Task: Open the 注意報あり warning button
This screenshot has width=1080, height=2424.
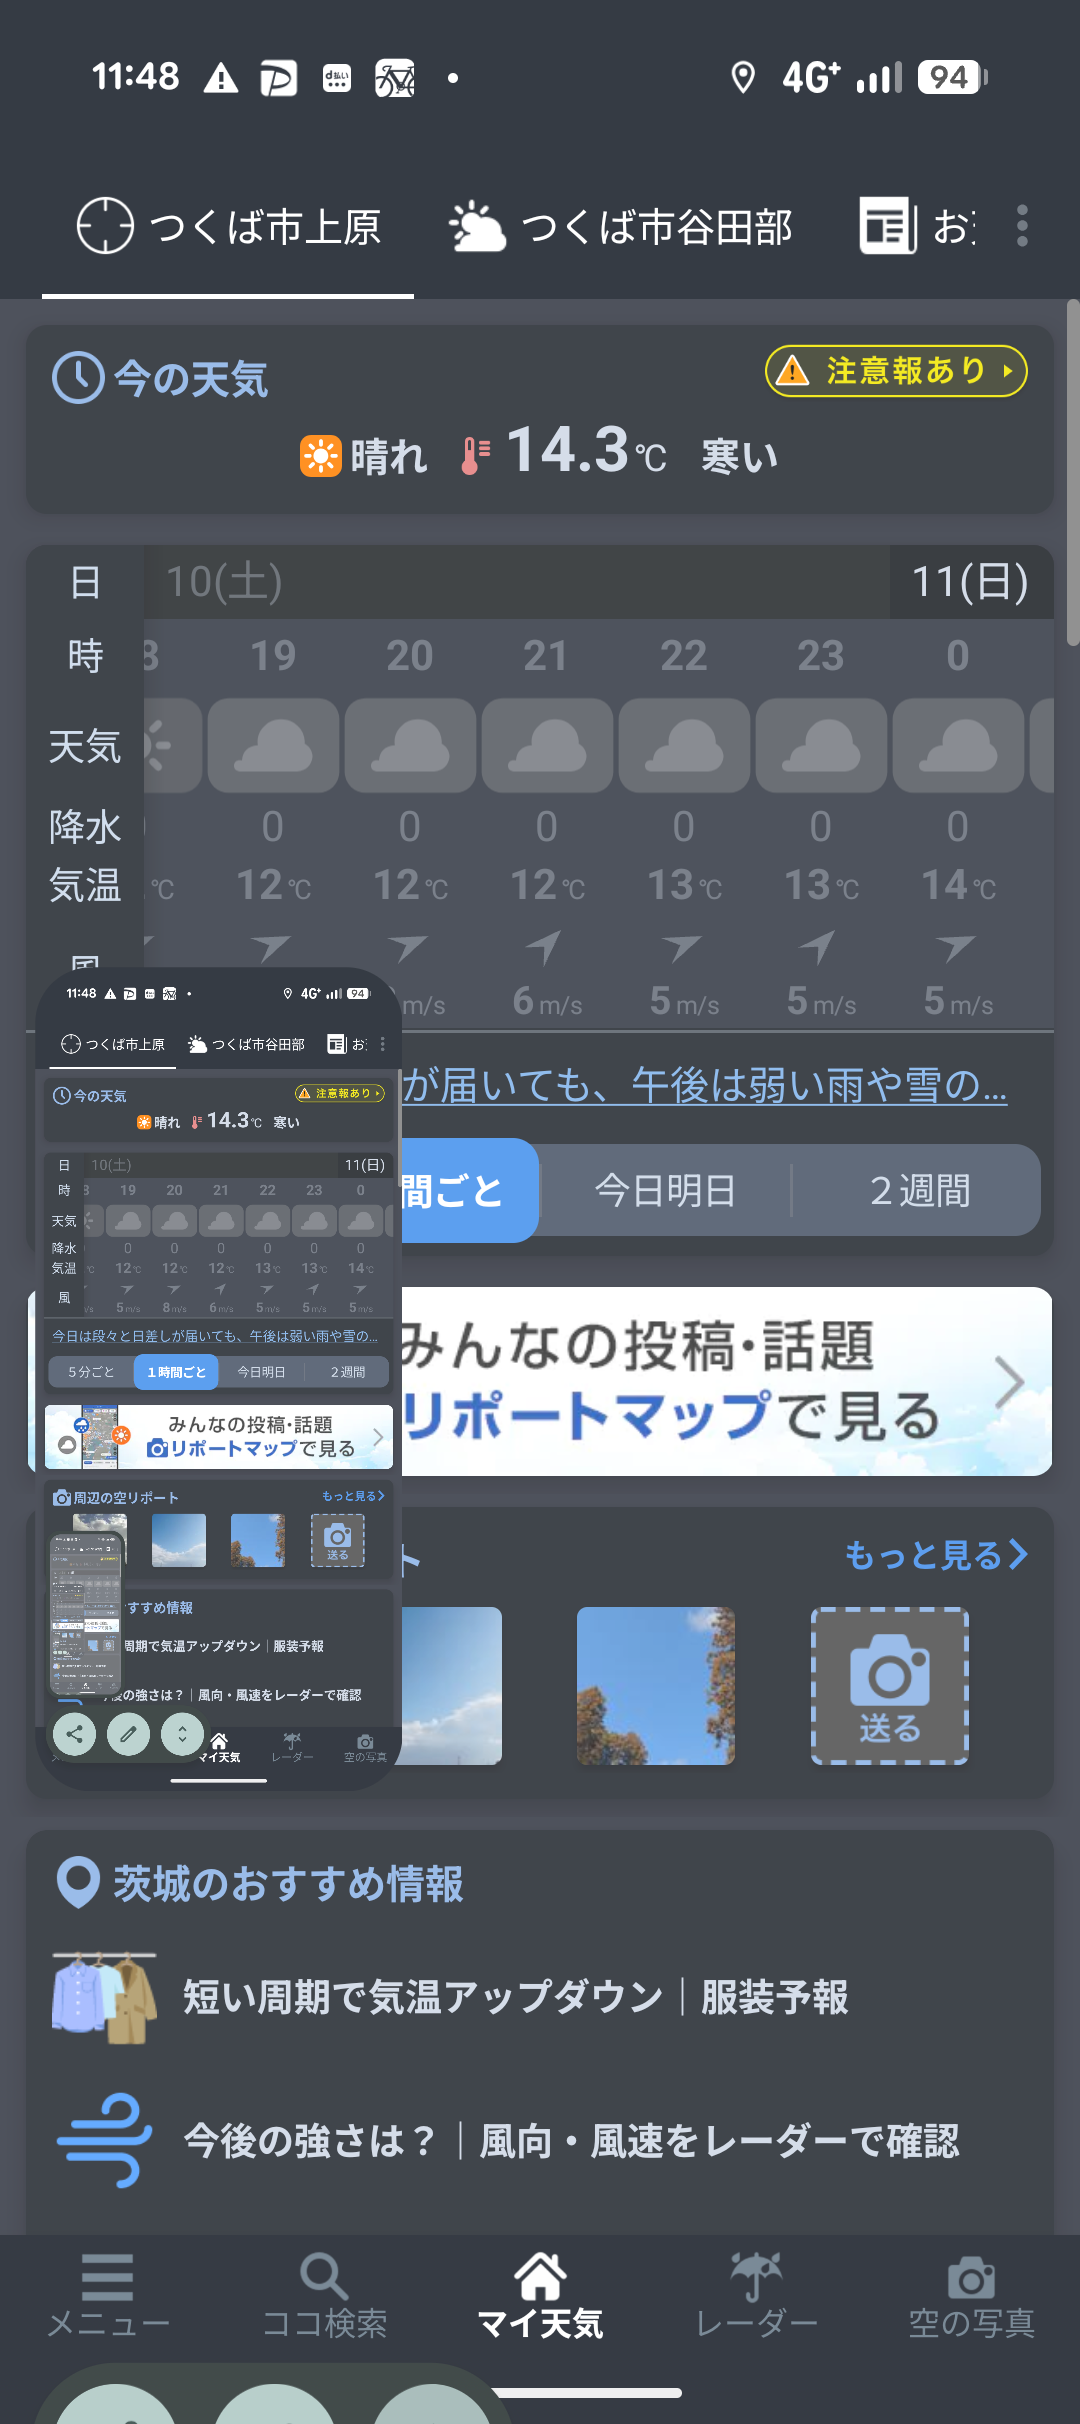Action: (x=896, y=371)
